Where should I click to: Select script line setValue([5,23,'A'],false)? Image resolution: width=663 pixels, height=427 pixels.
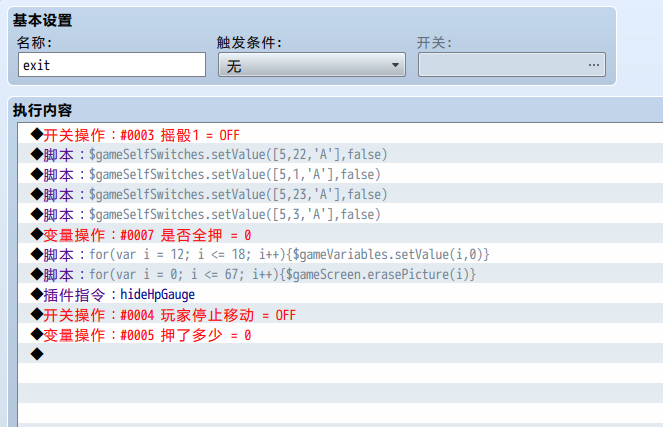coord(340,194)
